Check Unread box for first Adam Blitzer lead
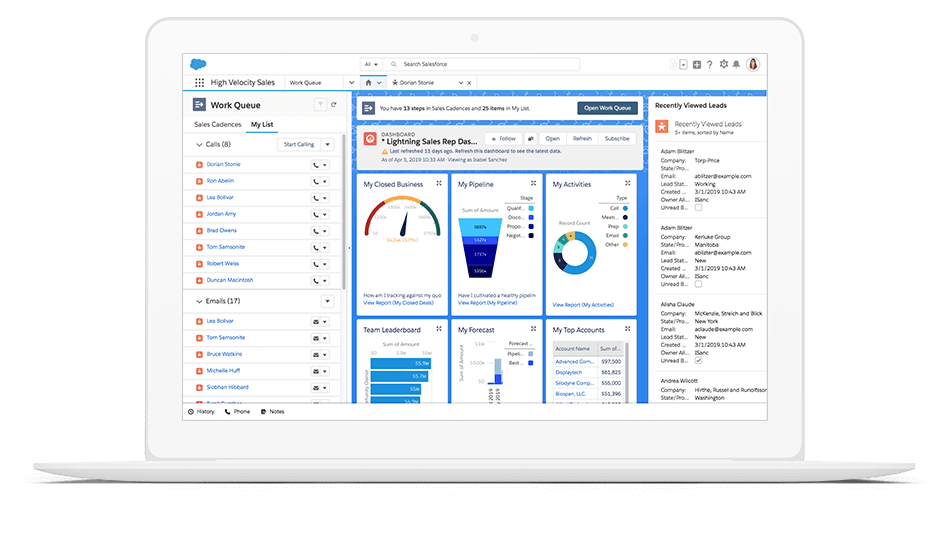 pyautogui.click(x=699, y=207)
